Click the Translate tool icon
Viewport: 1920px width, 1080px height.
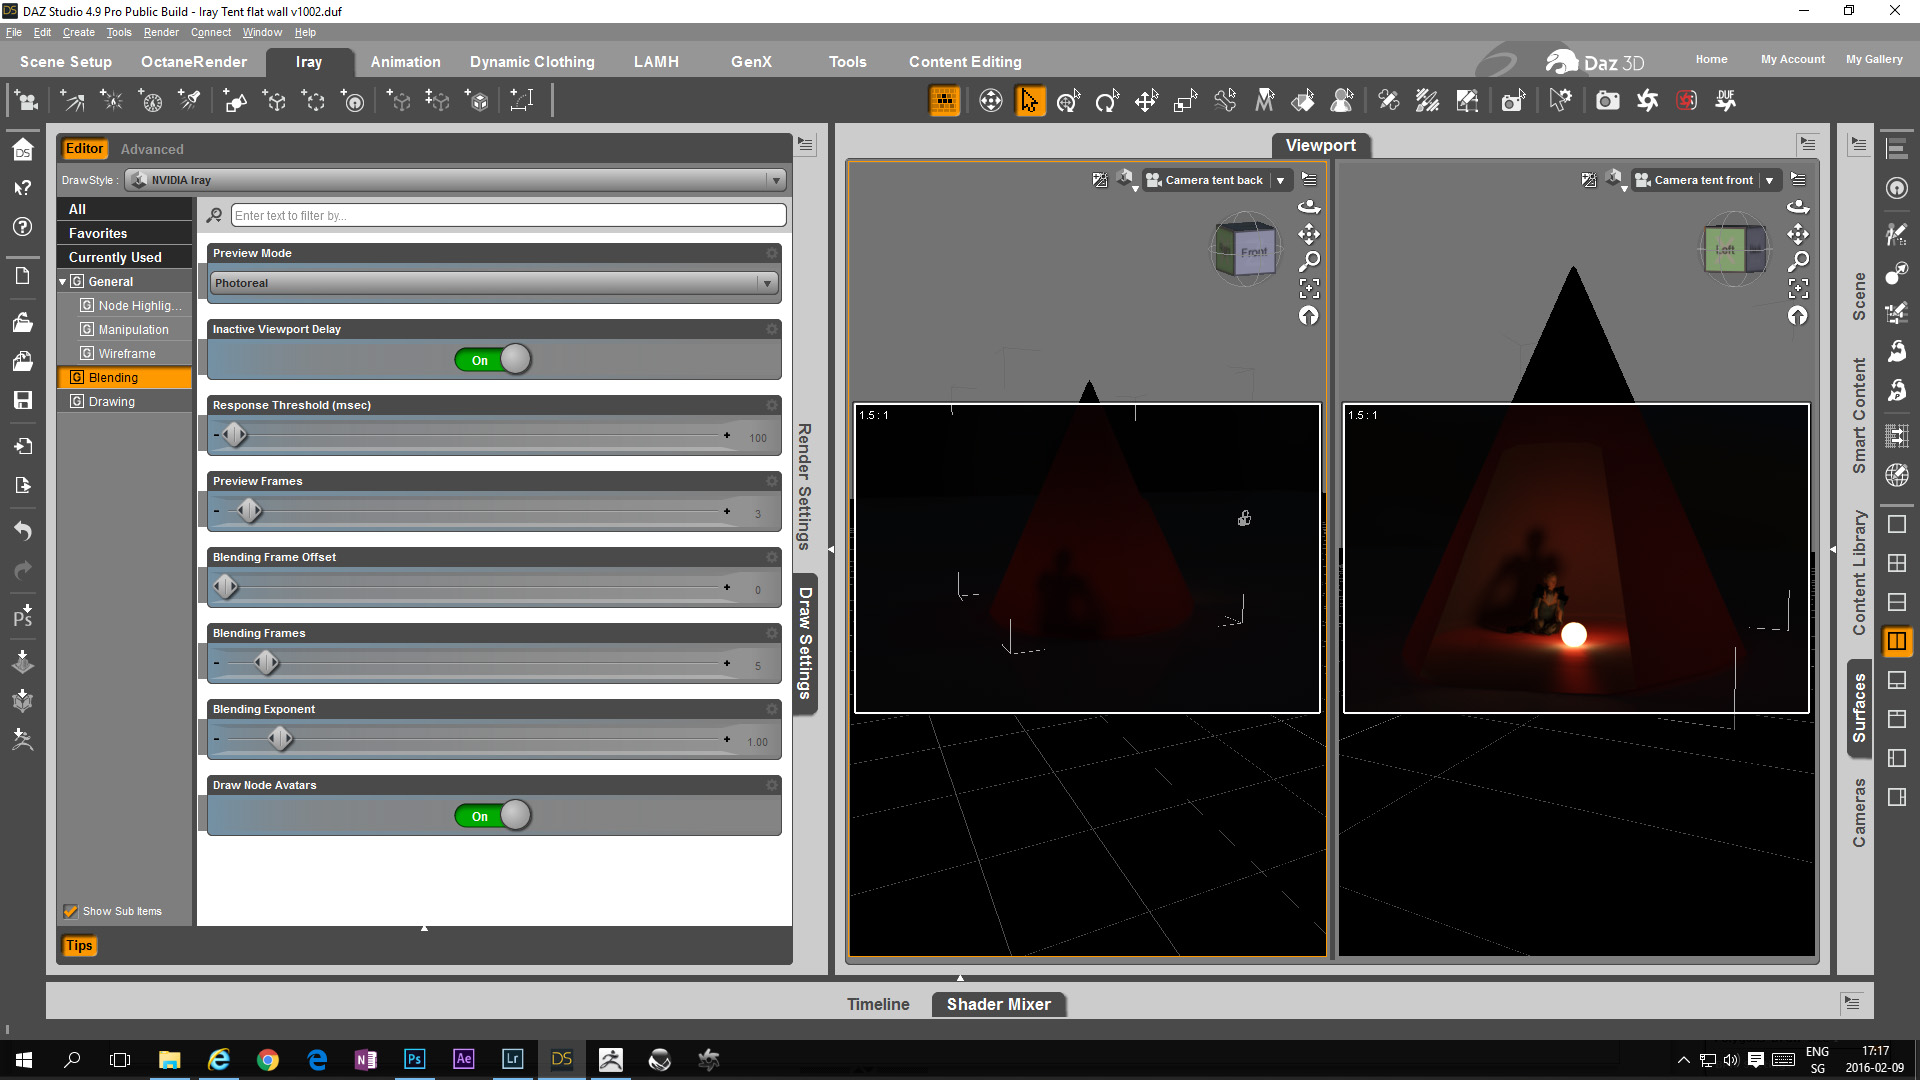(1146, 101)
